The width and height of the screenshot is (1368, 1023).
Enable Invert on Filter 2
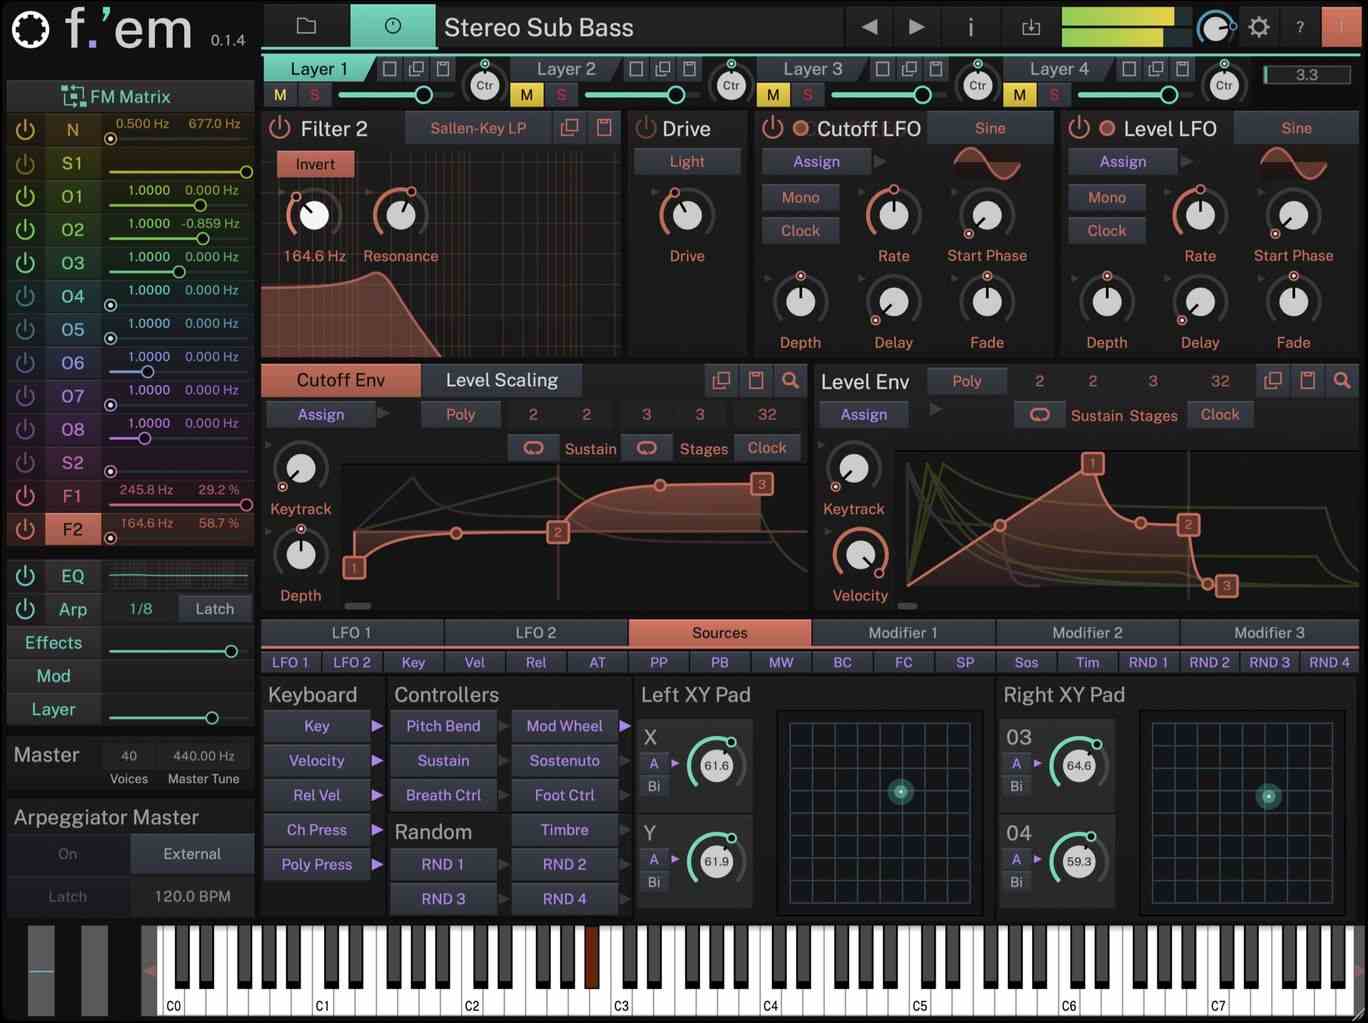315,163
